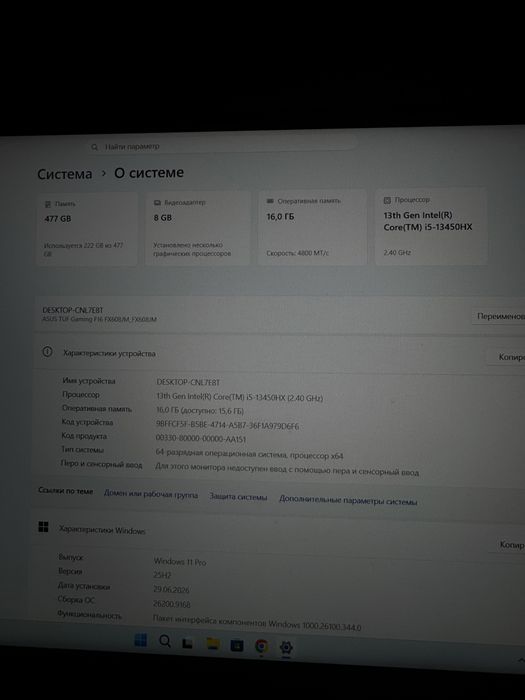Open Дополнительные параметры системы link

(x=348, y=500)
